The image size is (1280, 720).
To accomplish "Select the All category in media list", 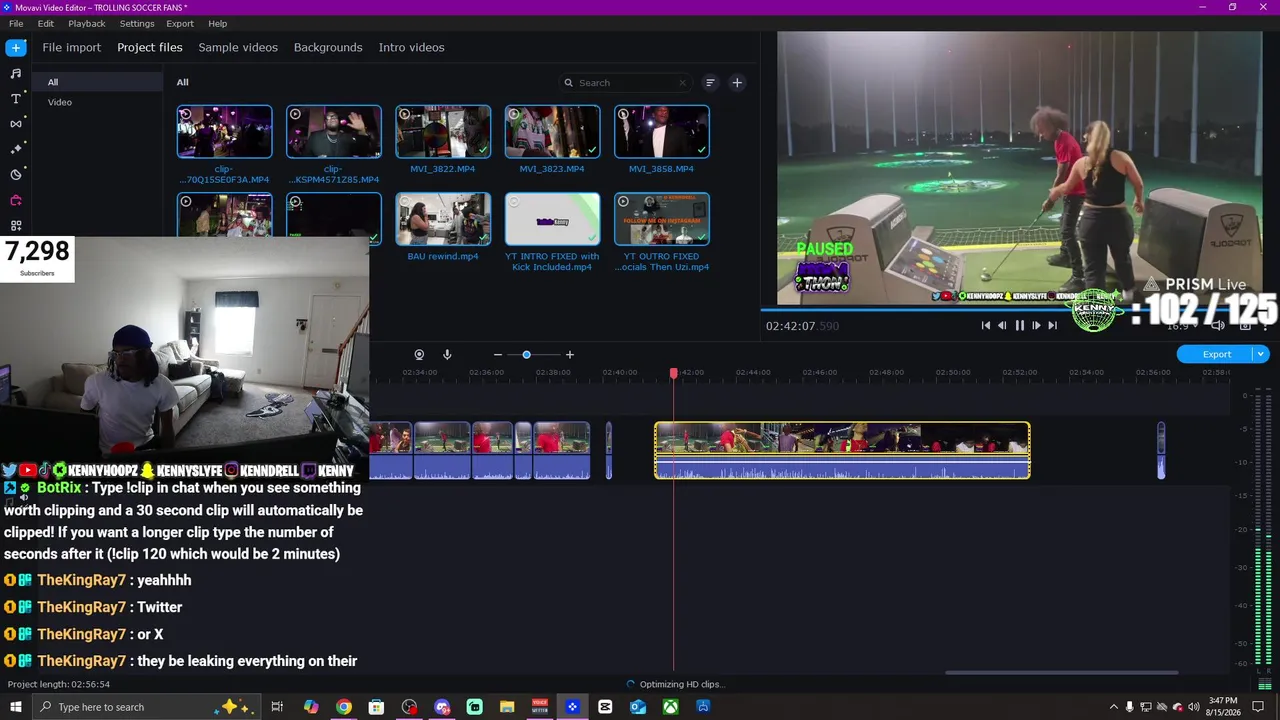I will point(96,82).
